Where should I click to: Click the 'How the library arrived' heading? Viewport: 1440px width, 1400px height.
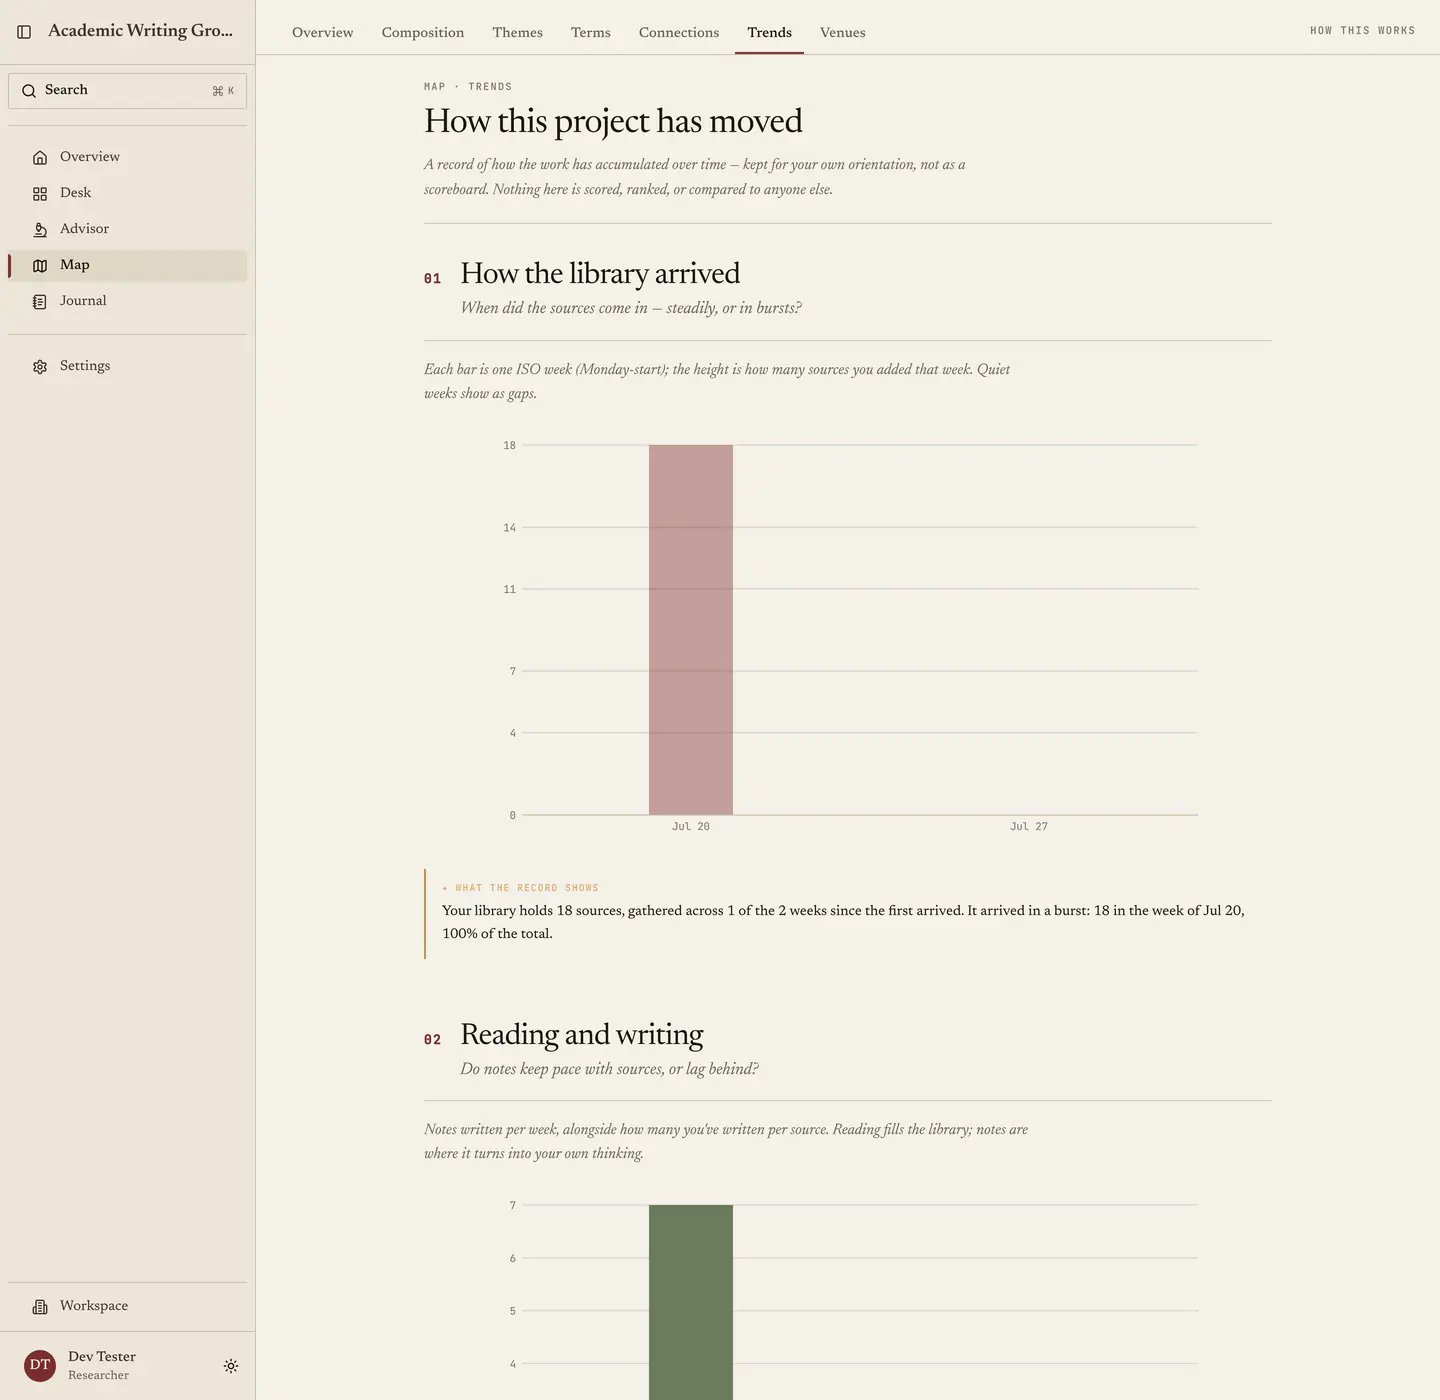(x=600, y=274)
